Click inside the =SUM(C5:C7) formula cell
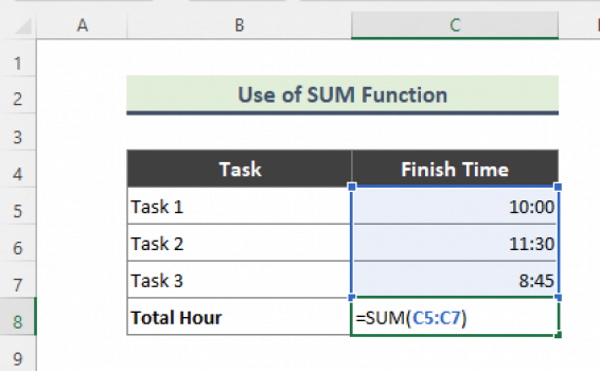 click(x=455, y=317)
